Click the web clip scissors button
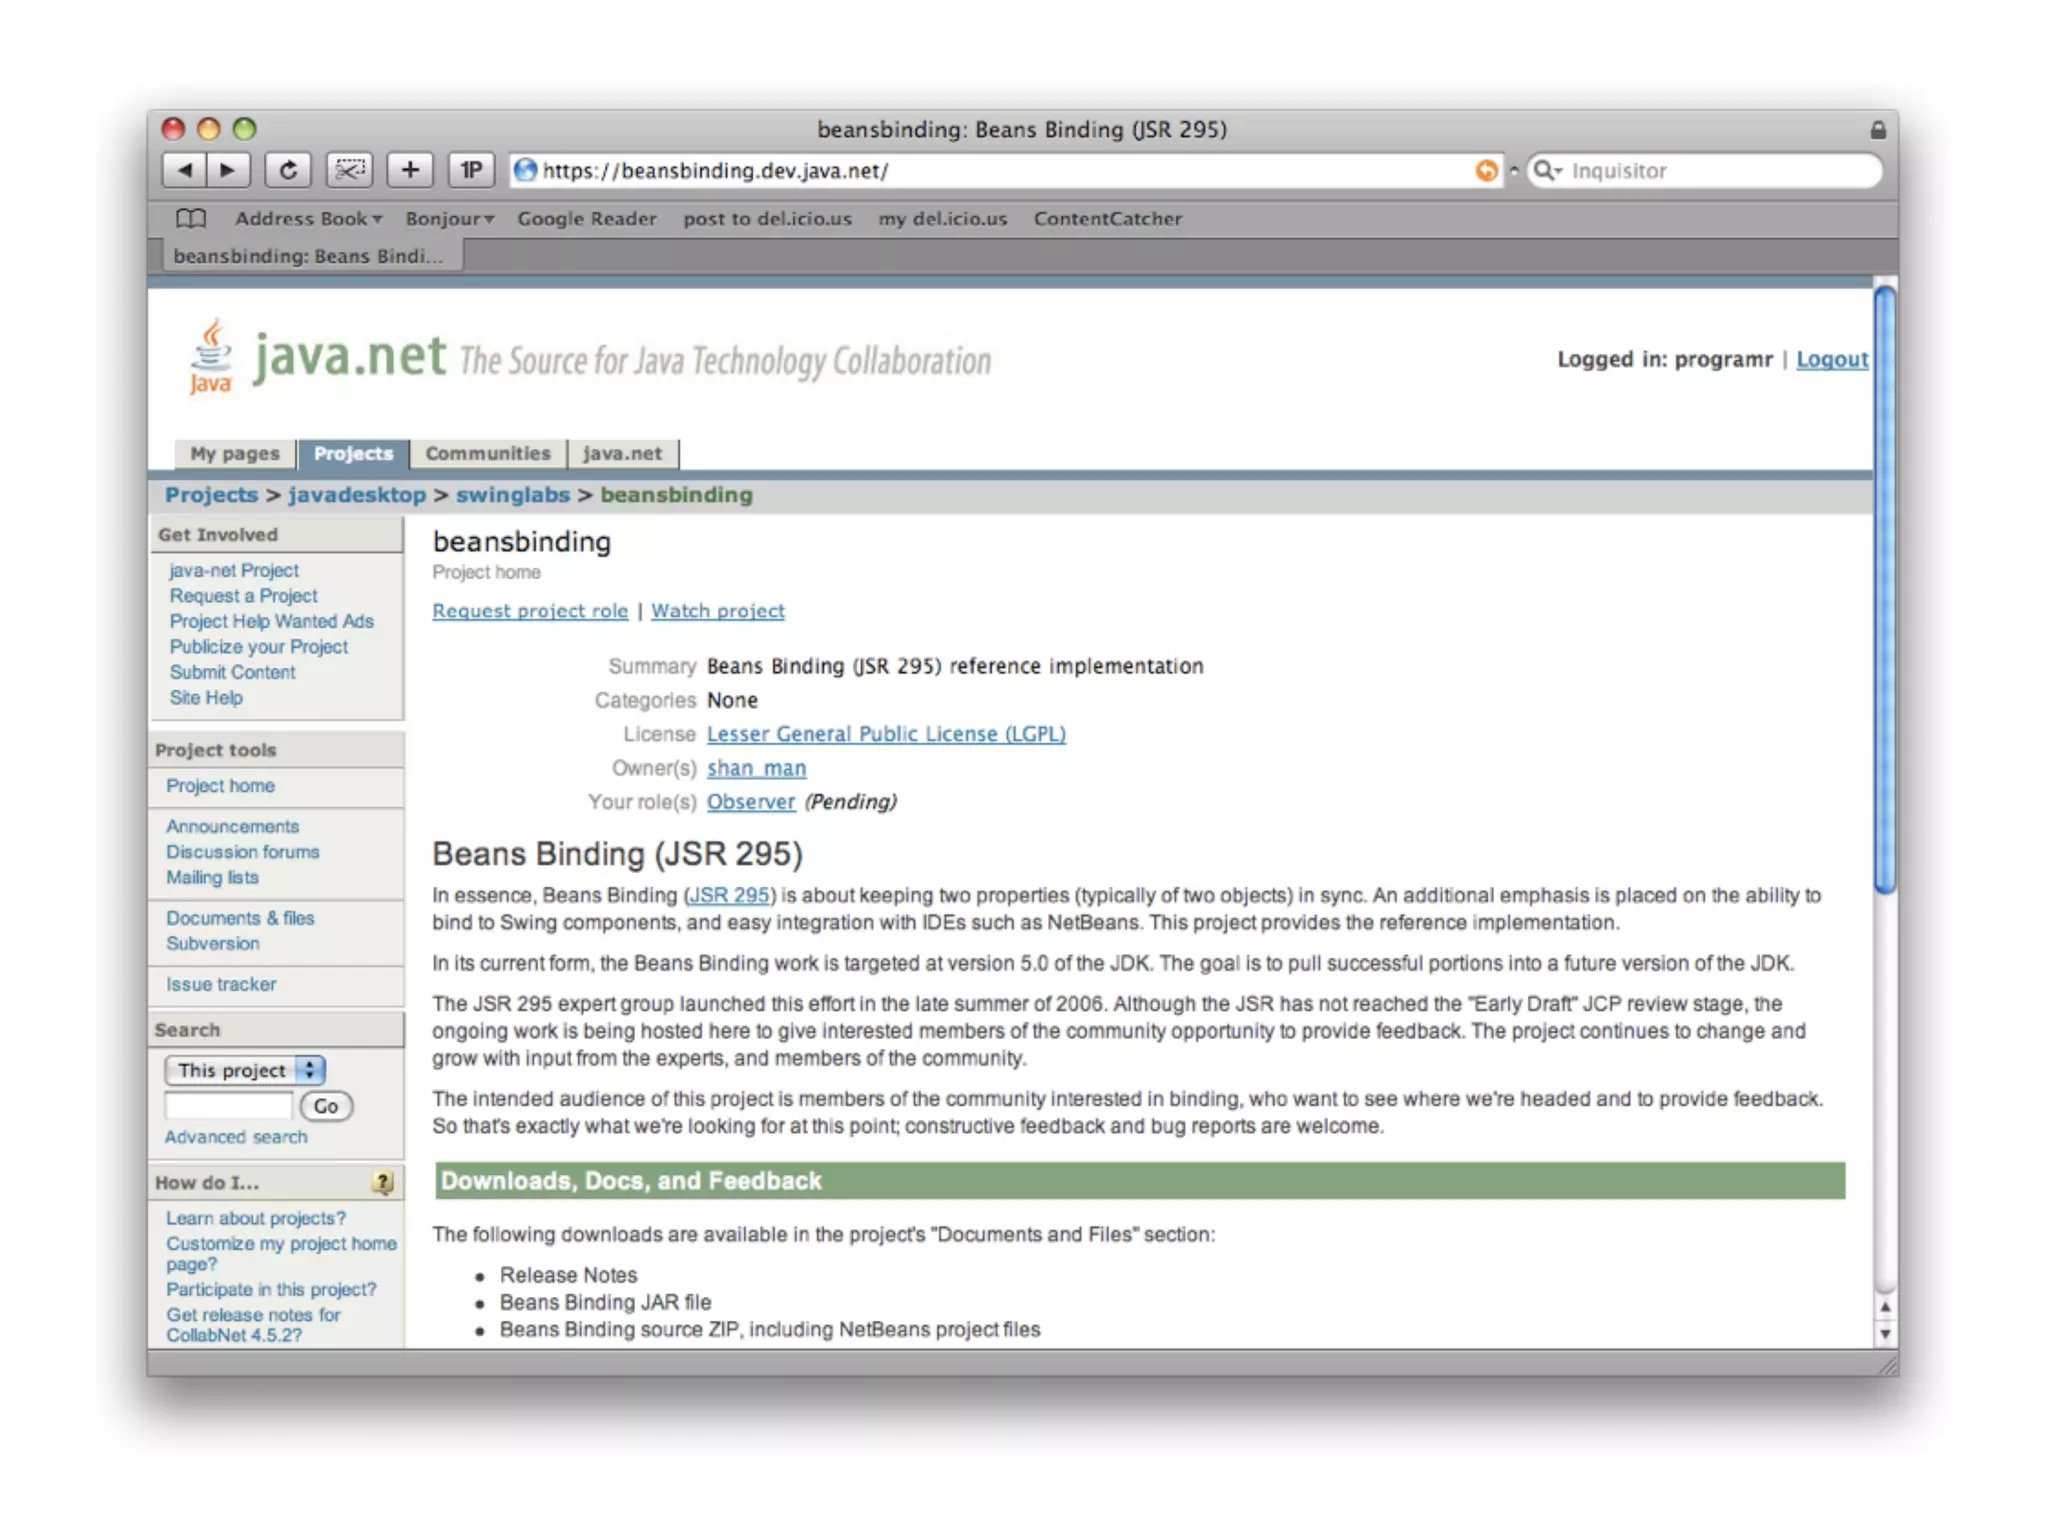The height and width of the screenshot is (1536, 2048). click(349, 170)
